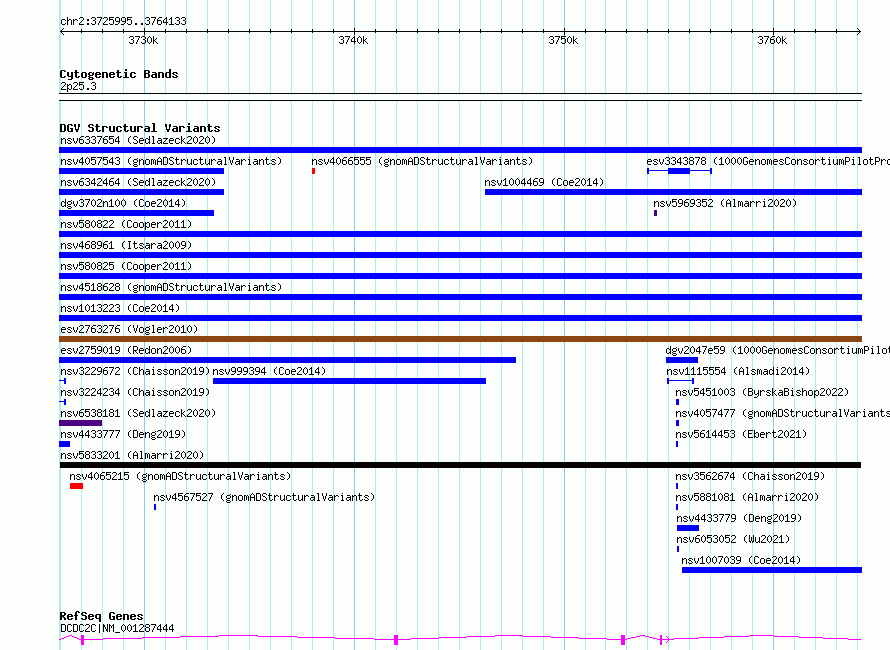Click the black nsv5833201 variant bar
Viewport: 890px width, 650px height.
click(x=460, y=465)
